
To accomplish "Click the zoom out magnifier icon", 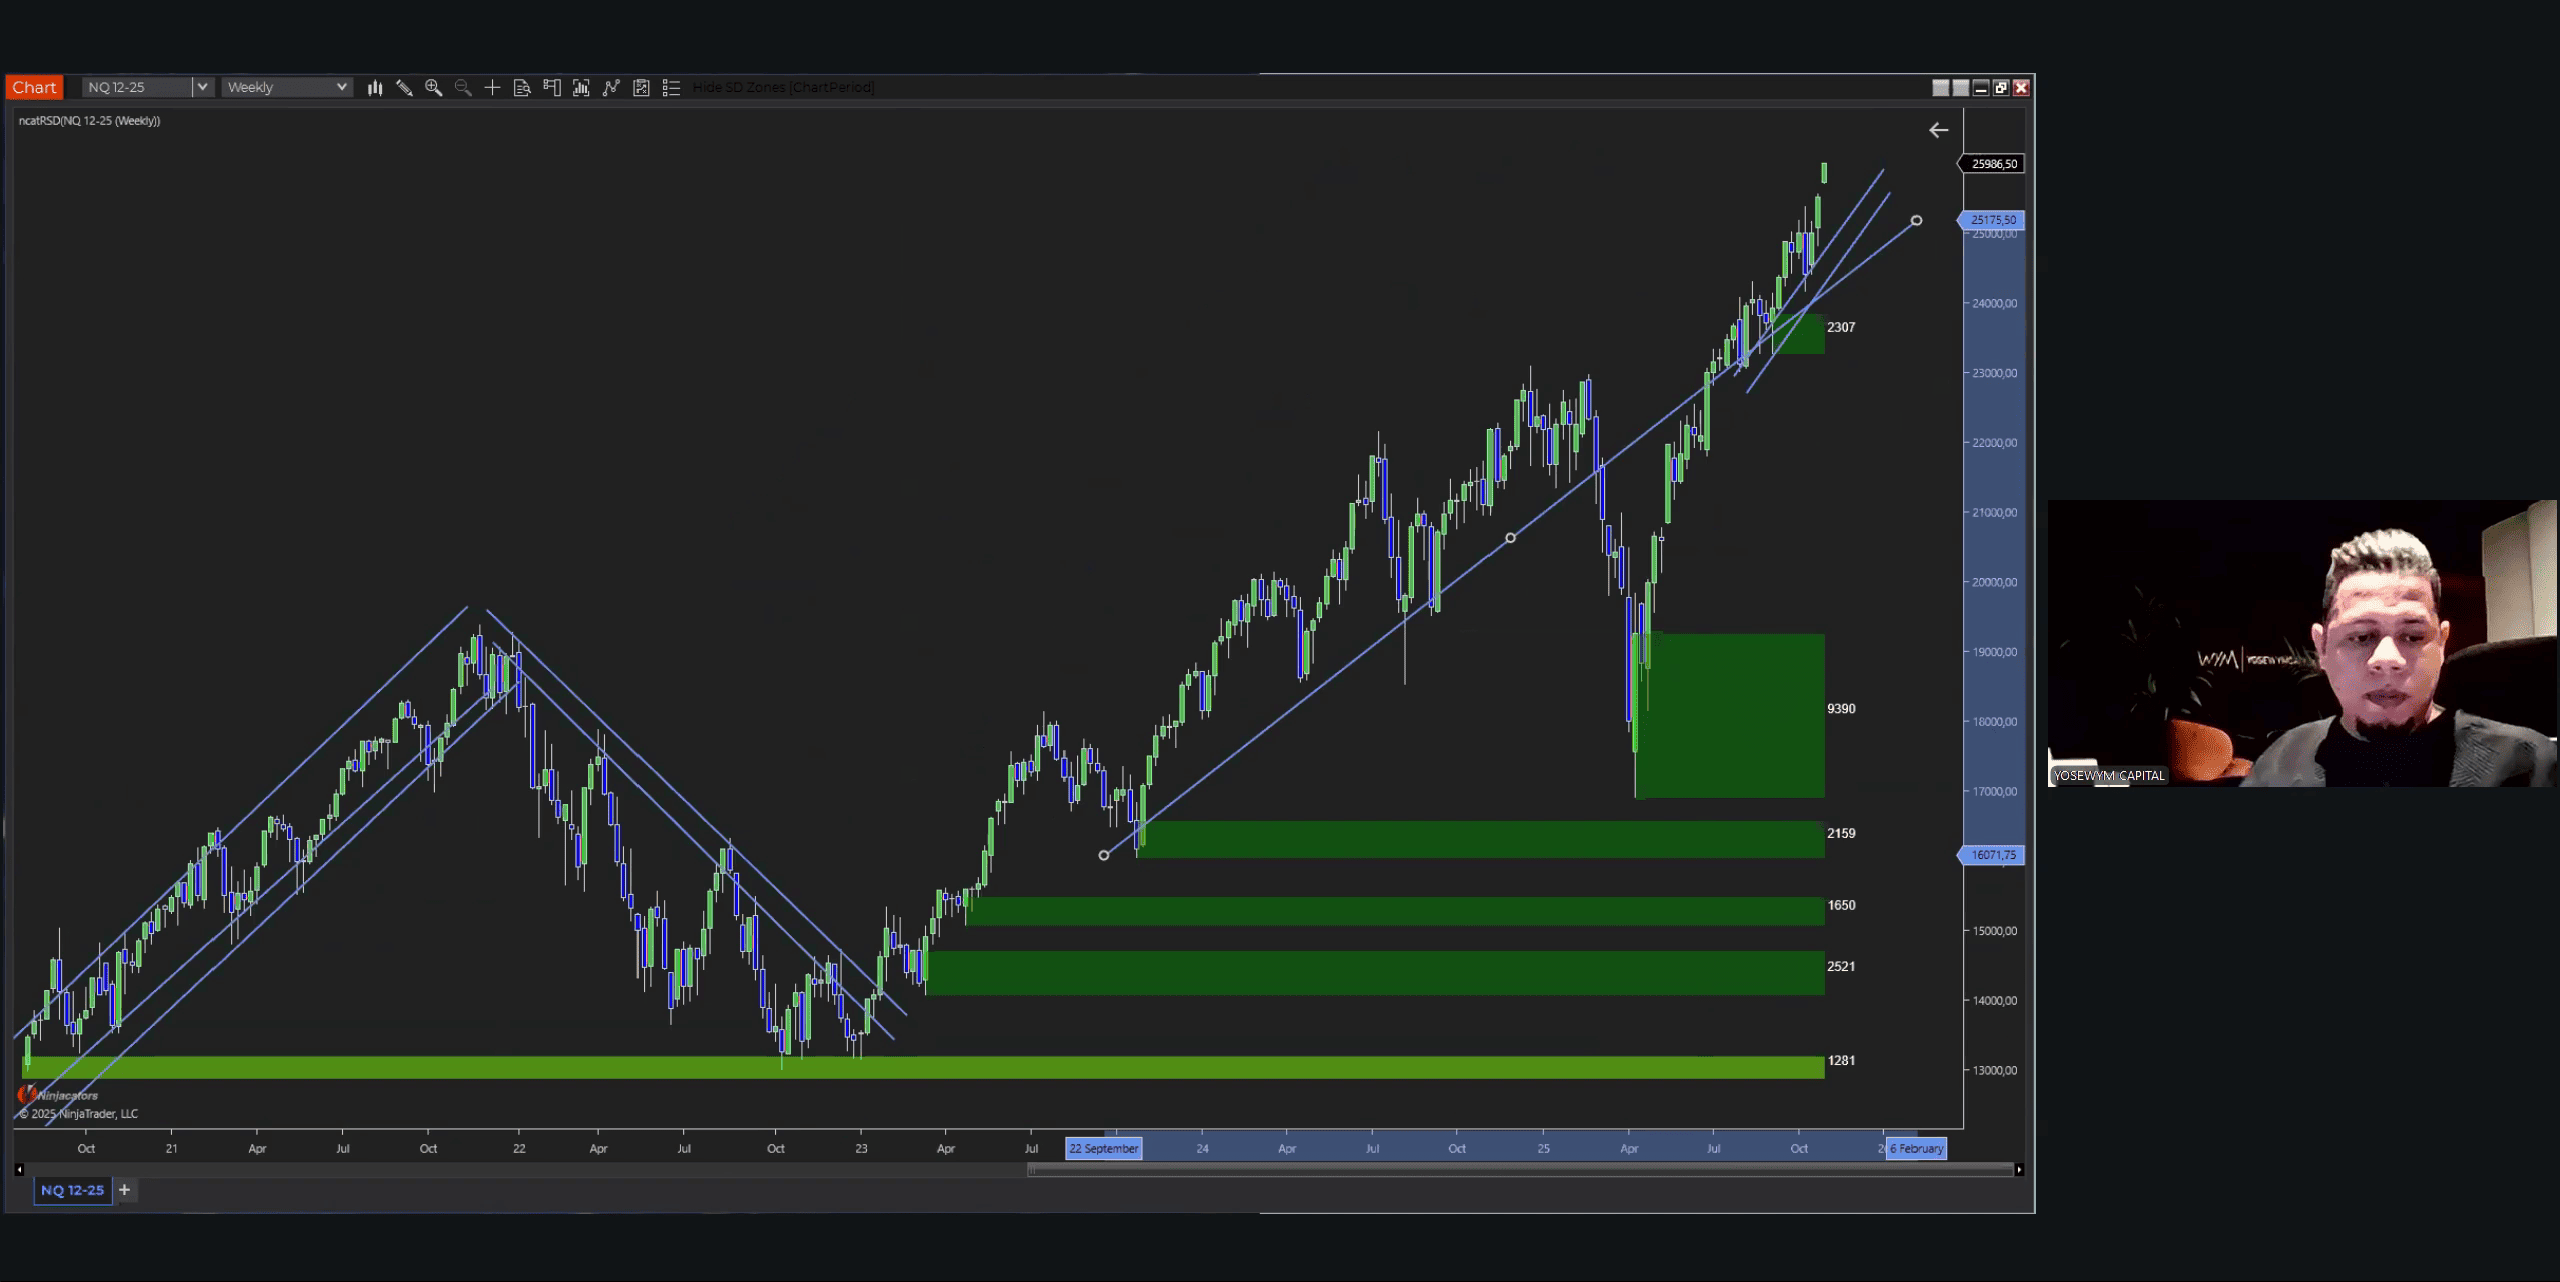I will pyautogui.click(x=463, y=88).
